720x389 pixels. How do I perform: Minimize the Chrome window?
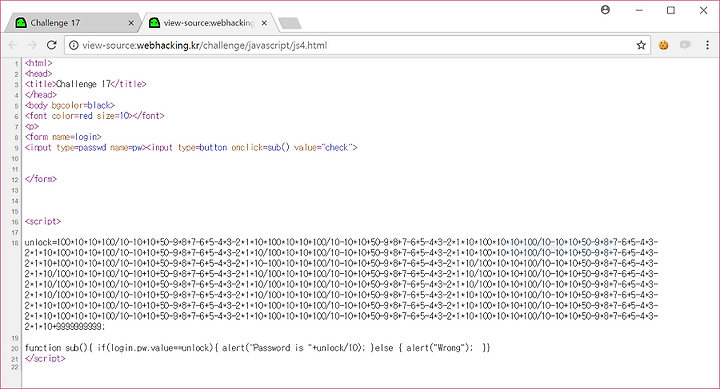pyautogui.click(x=639, y=10)
